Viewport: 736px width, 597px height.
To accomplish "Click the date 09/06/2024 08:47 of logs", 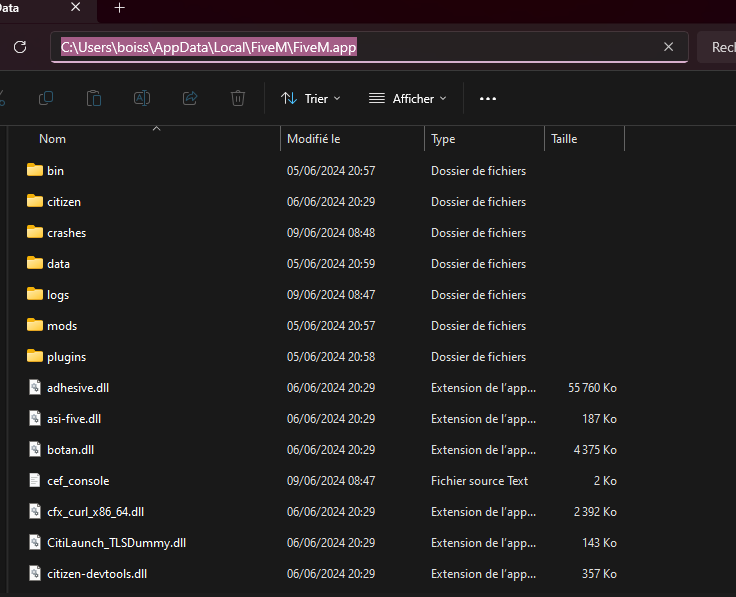I will (x=331, y=295).
